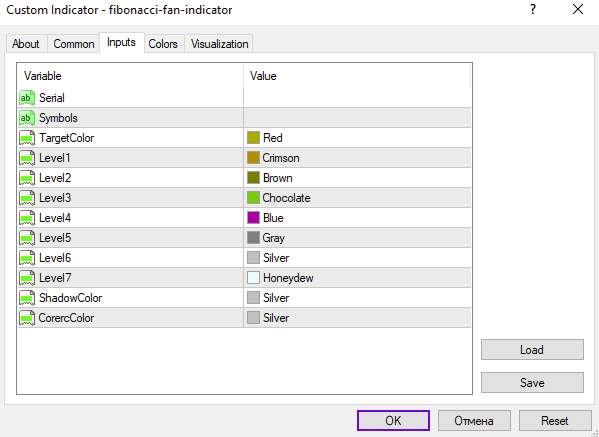Click the Reset button
Image resolution: width=599 pixels, height=437 pixels.
click(x=555, y=421)
